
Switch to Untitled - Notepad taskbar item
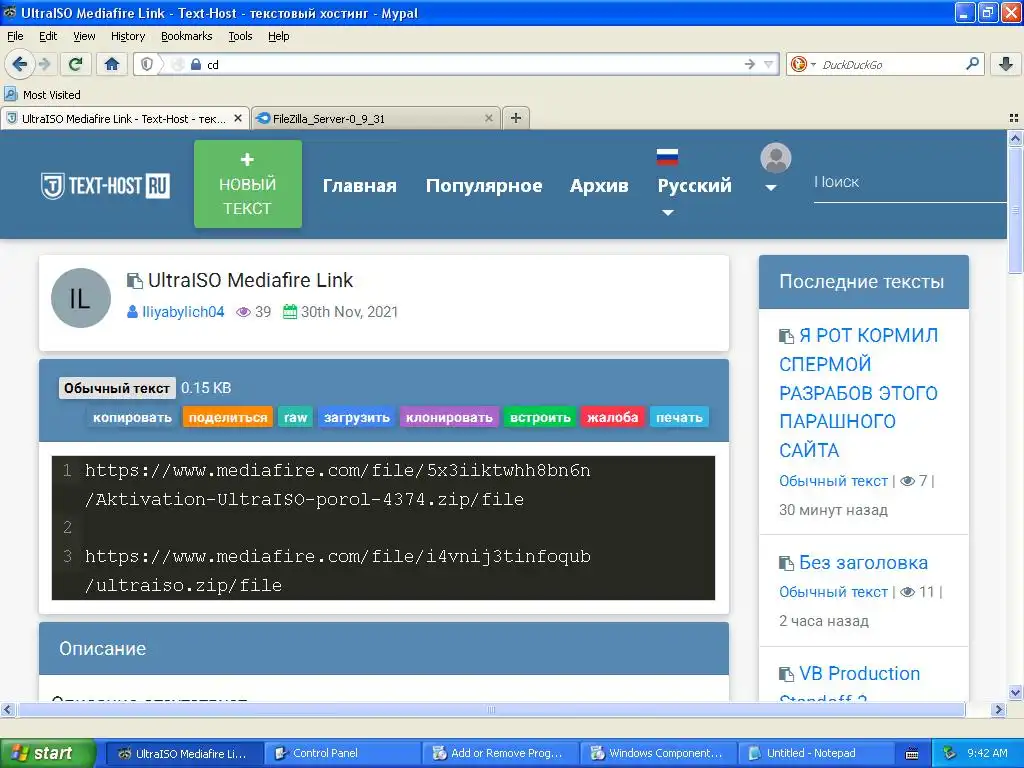pos(816,753)
